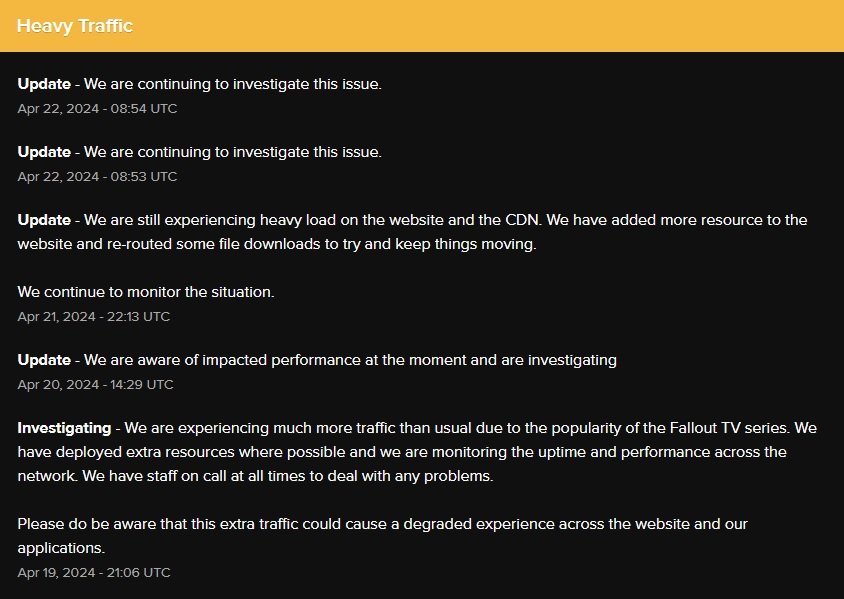Click the Heavy Traffic incident title
844x599 pixels.
coord(74,26)
